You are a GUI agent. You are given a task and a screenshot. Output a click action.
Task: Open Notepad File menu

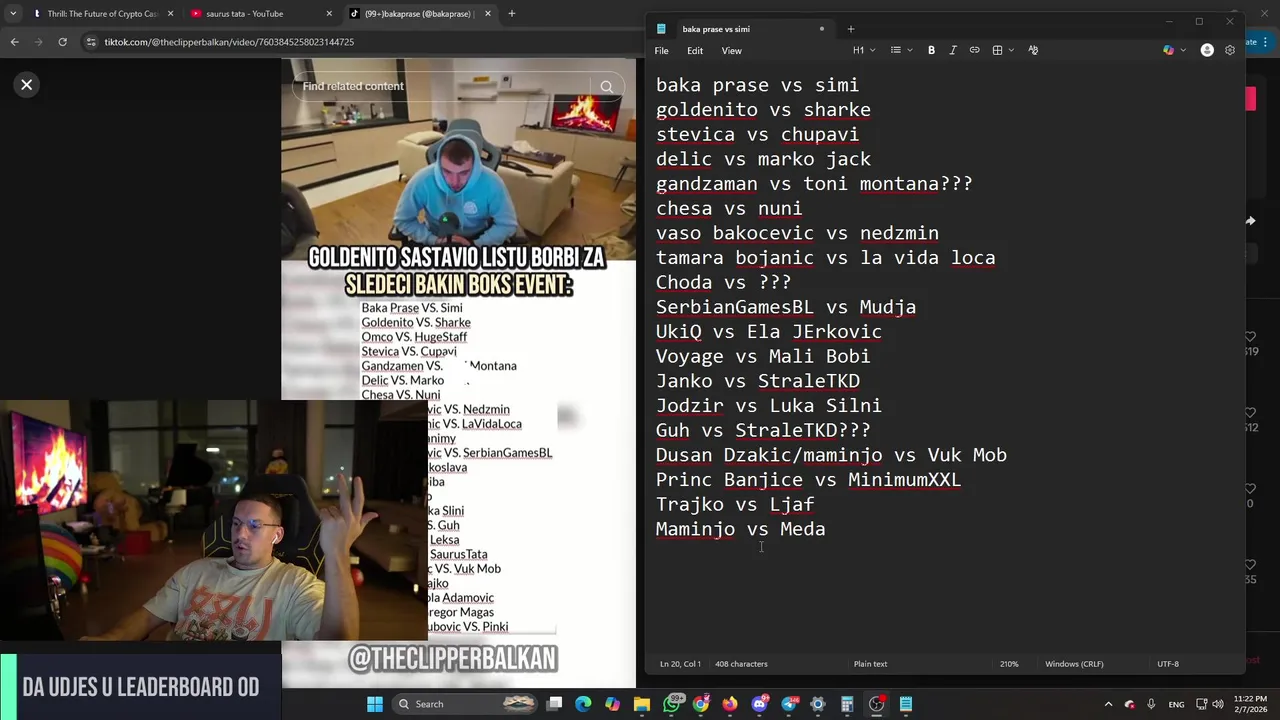[662, 50]
